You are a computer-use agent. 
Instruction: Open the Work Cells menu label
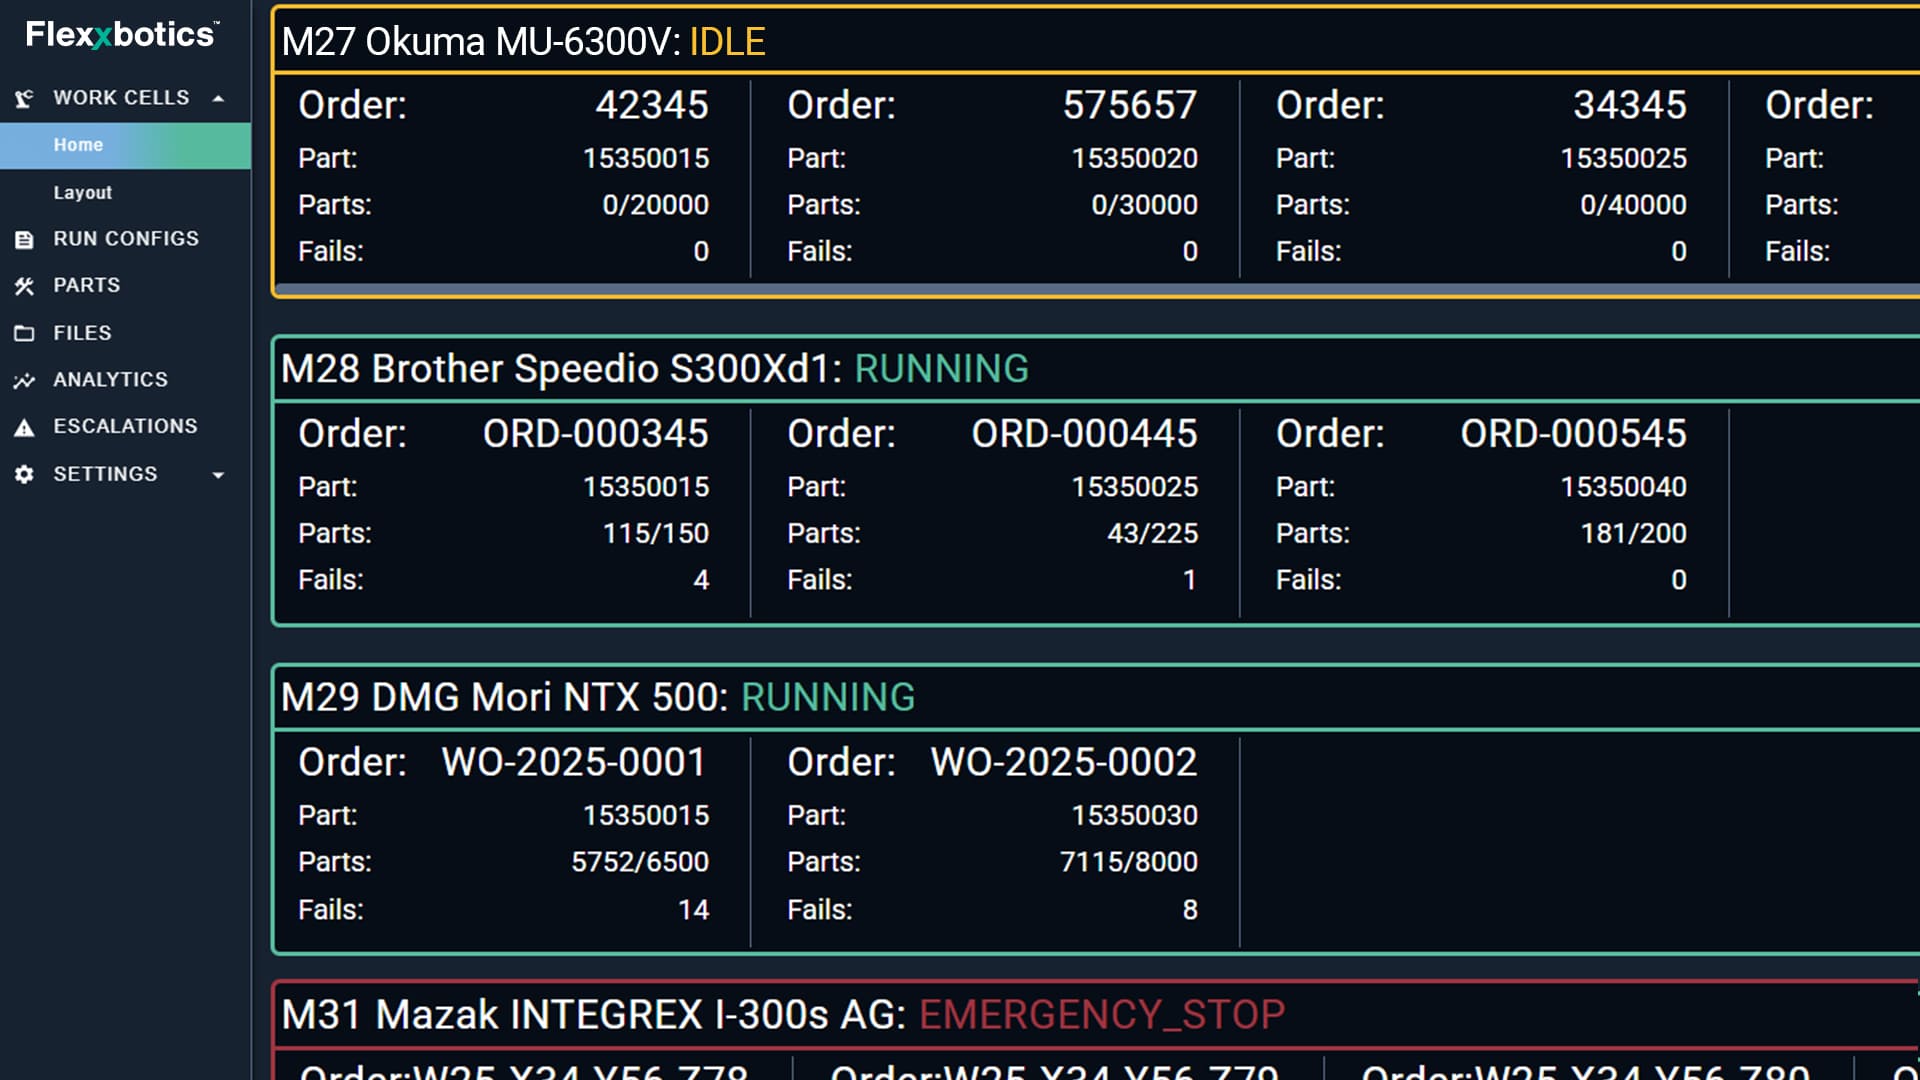pos(121,98)
